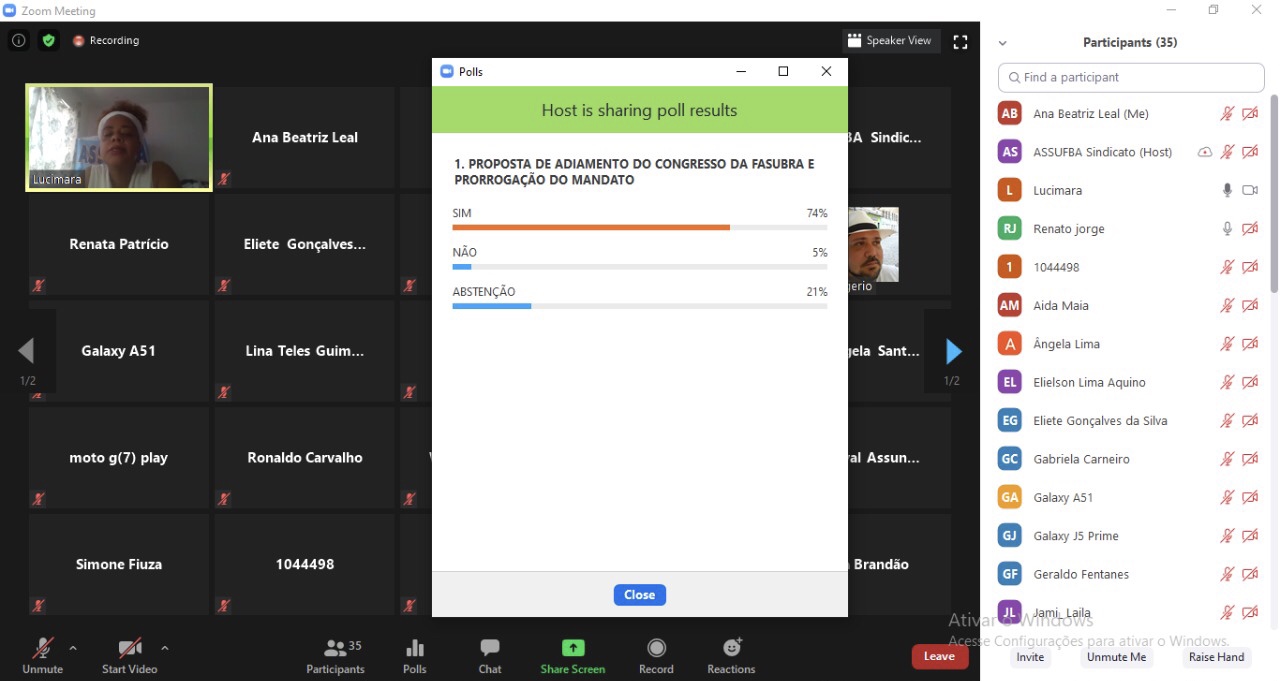This screenshot has height=681, width=1280.
Task: Collapse the Participants panel chevron
Action: click(x=1002, y=43)
